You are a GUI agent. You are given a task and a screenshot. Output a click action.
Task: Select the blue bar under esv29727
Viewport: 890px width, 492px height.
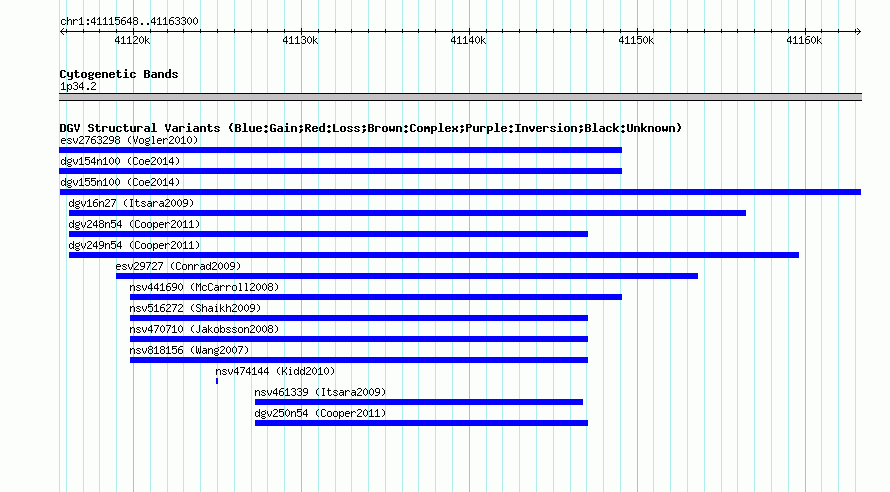[406, 276]
